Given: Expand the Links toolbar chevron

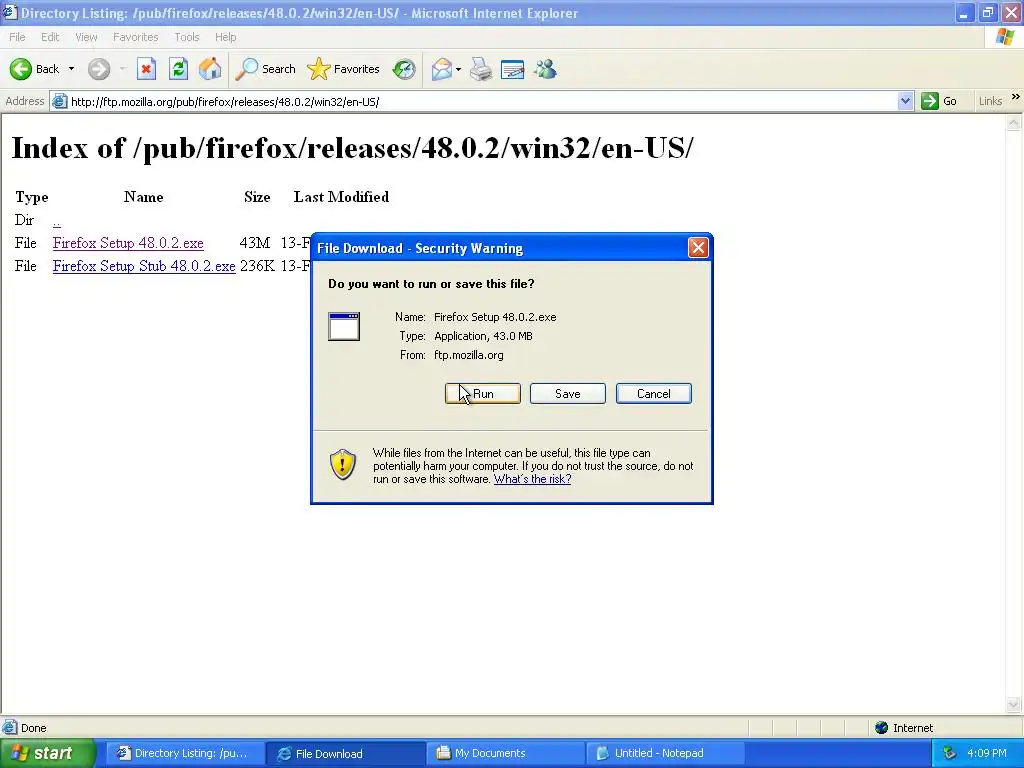Looking at the screenshot, I should [1016, 97].
